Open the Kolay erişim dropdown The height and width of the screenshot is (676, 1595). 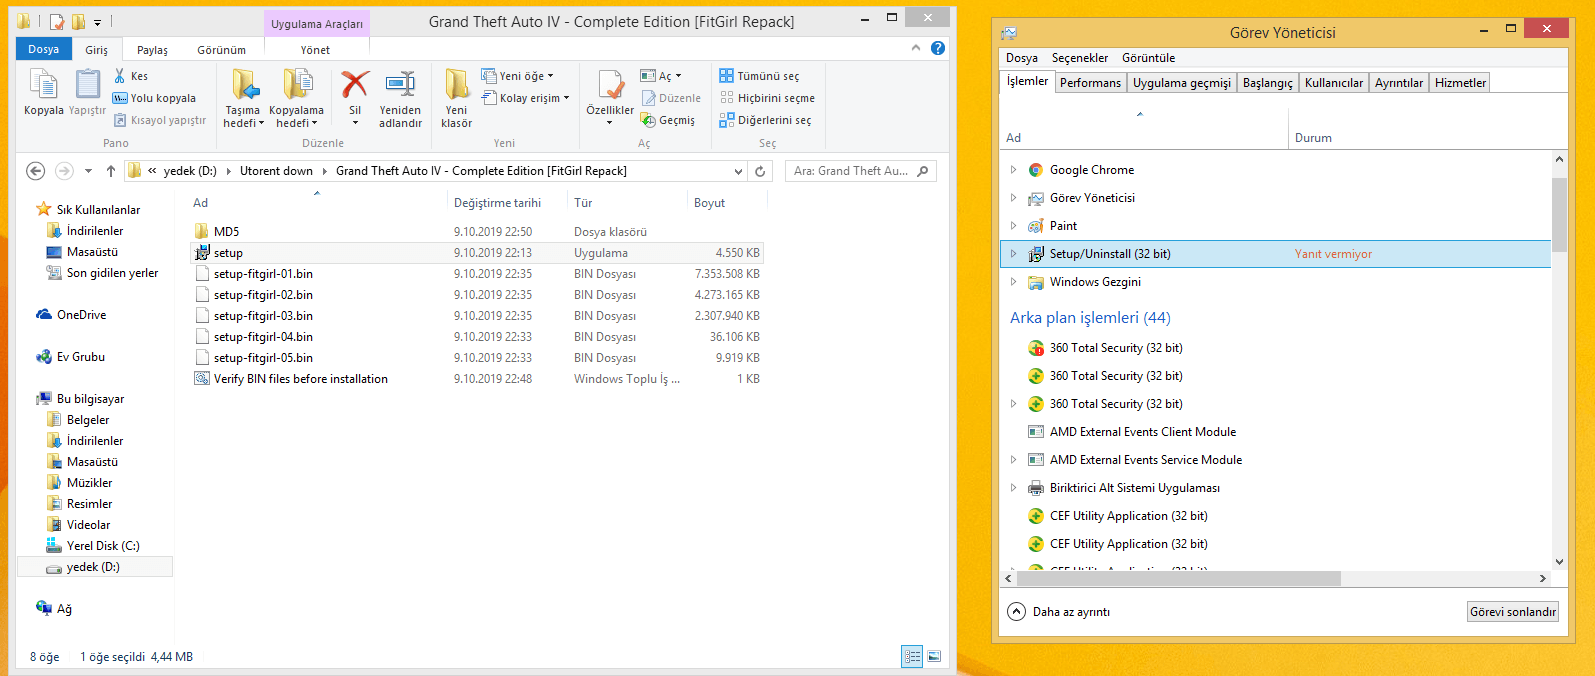(x=526, y=98)
